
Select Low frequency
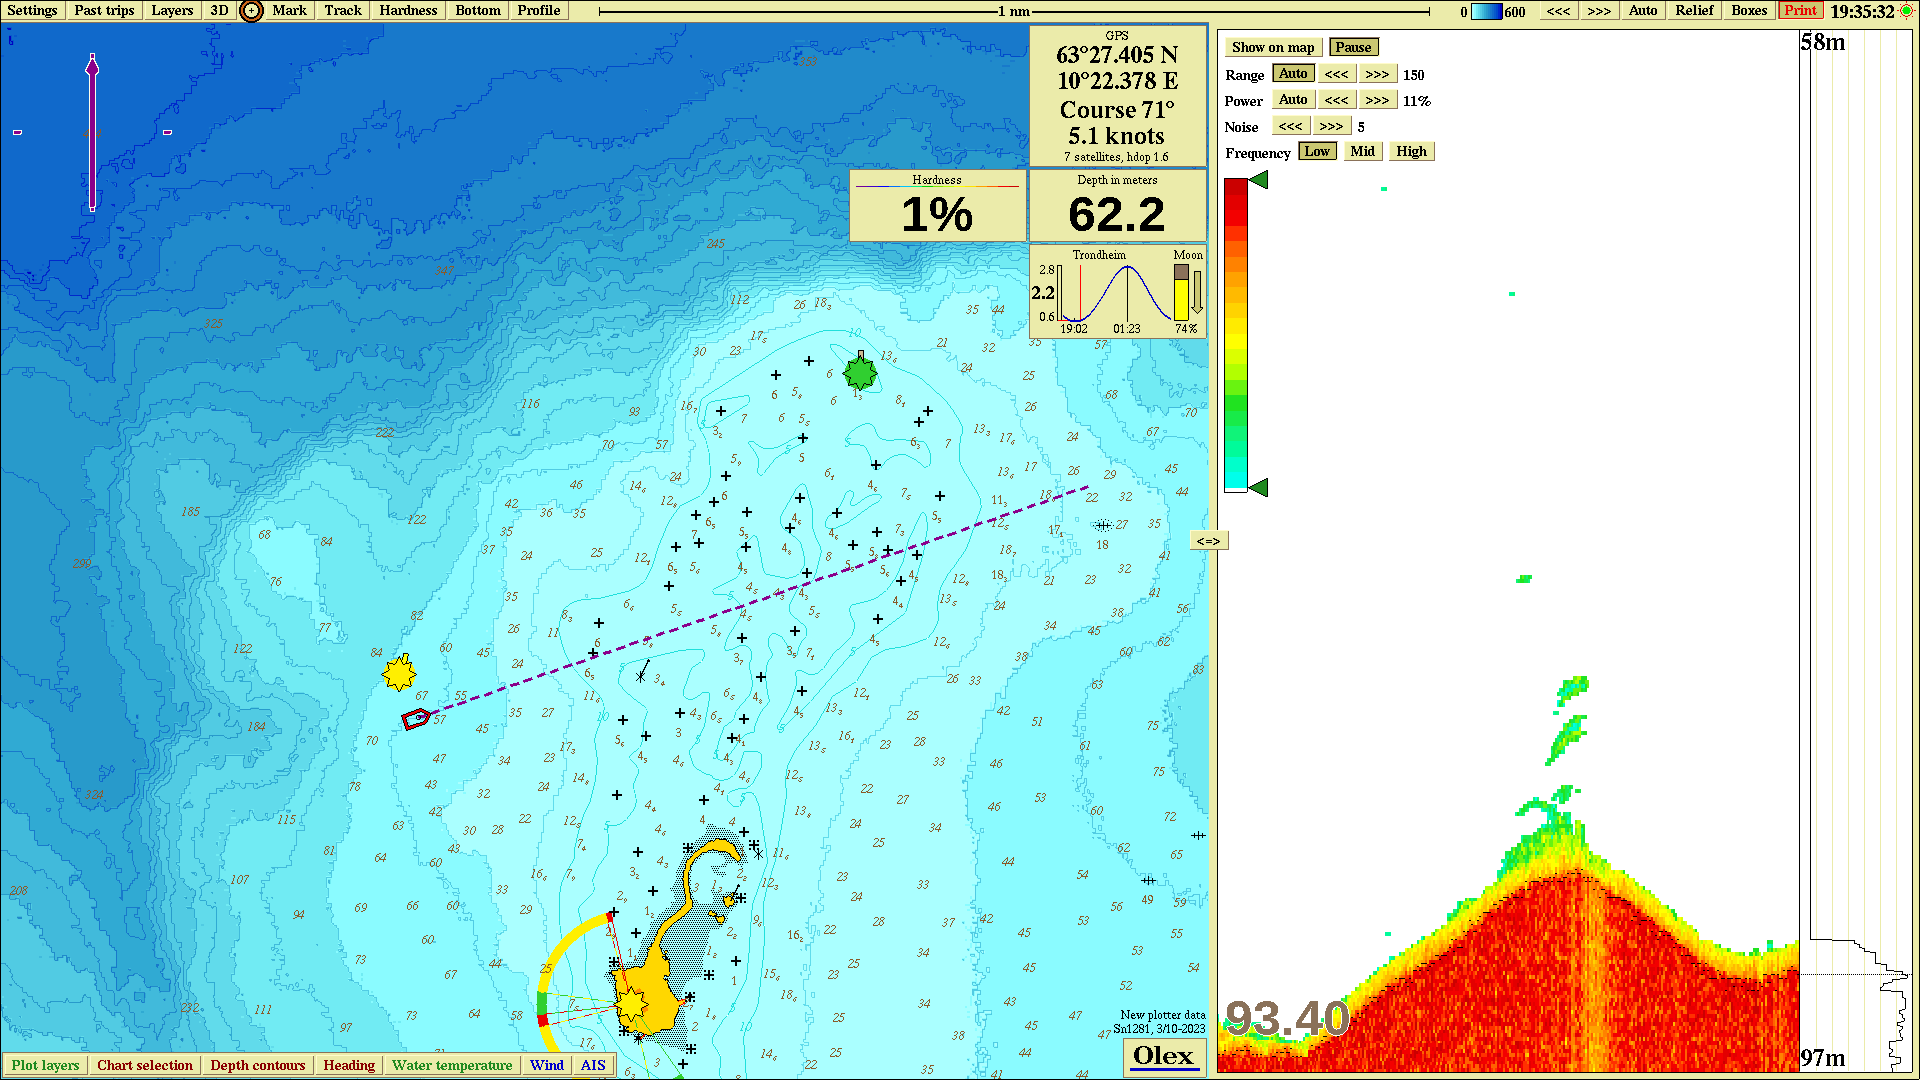1317,152
